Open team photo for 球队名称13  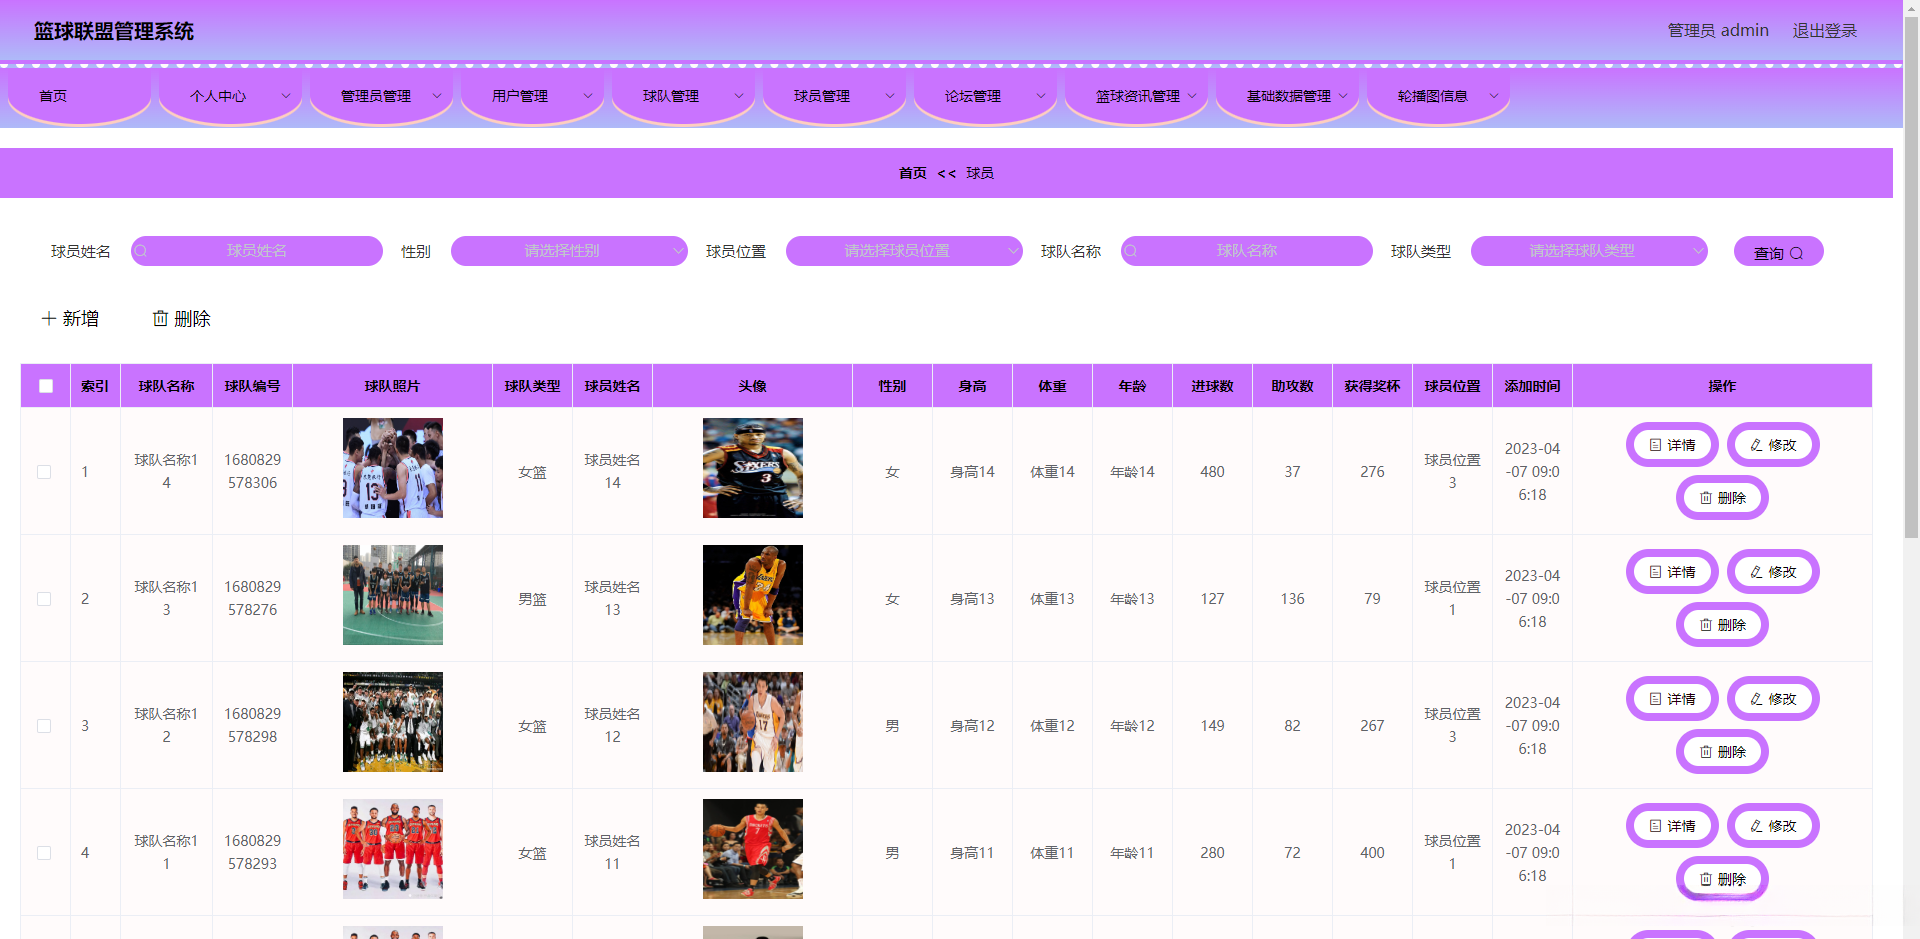click(x=393, y=595)
